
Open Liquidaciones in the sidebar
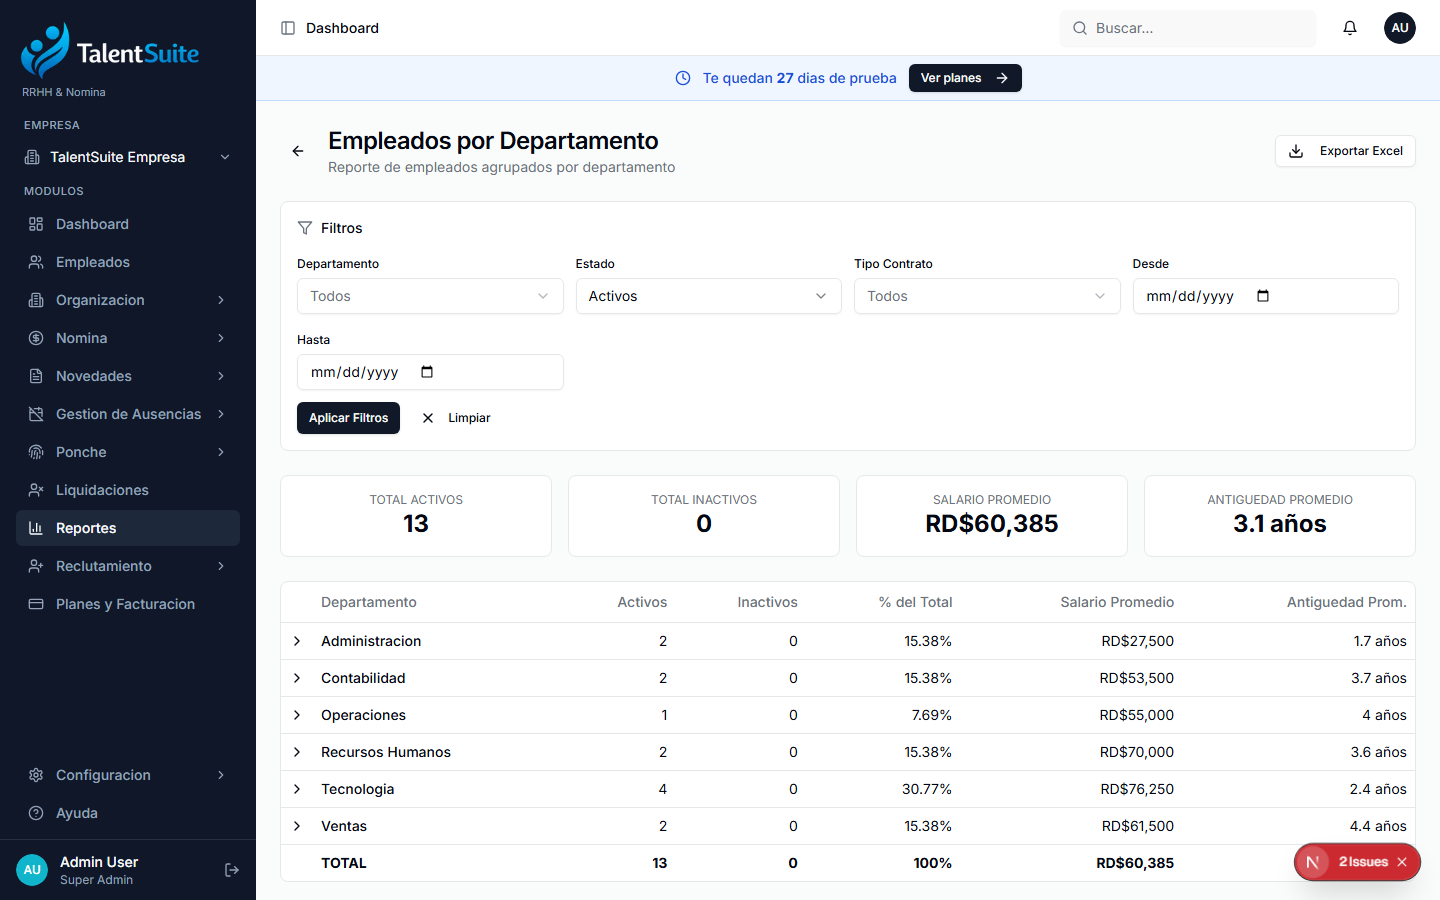128,490
